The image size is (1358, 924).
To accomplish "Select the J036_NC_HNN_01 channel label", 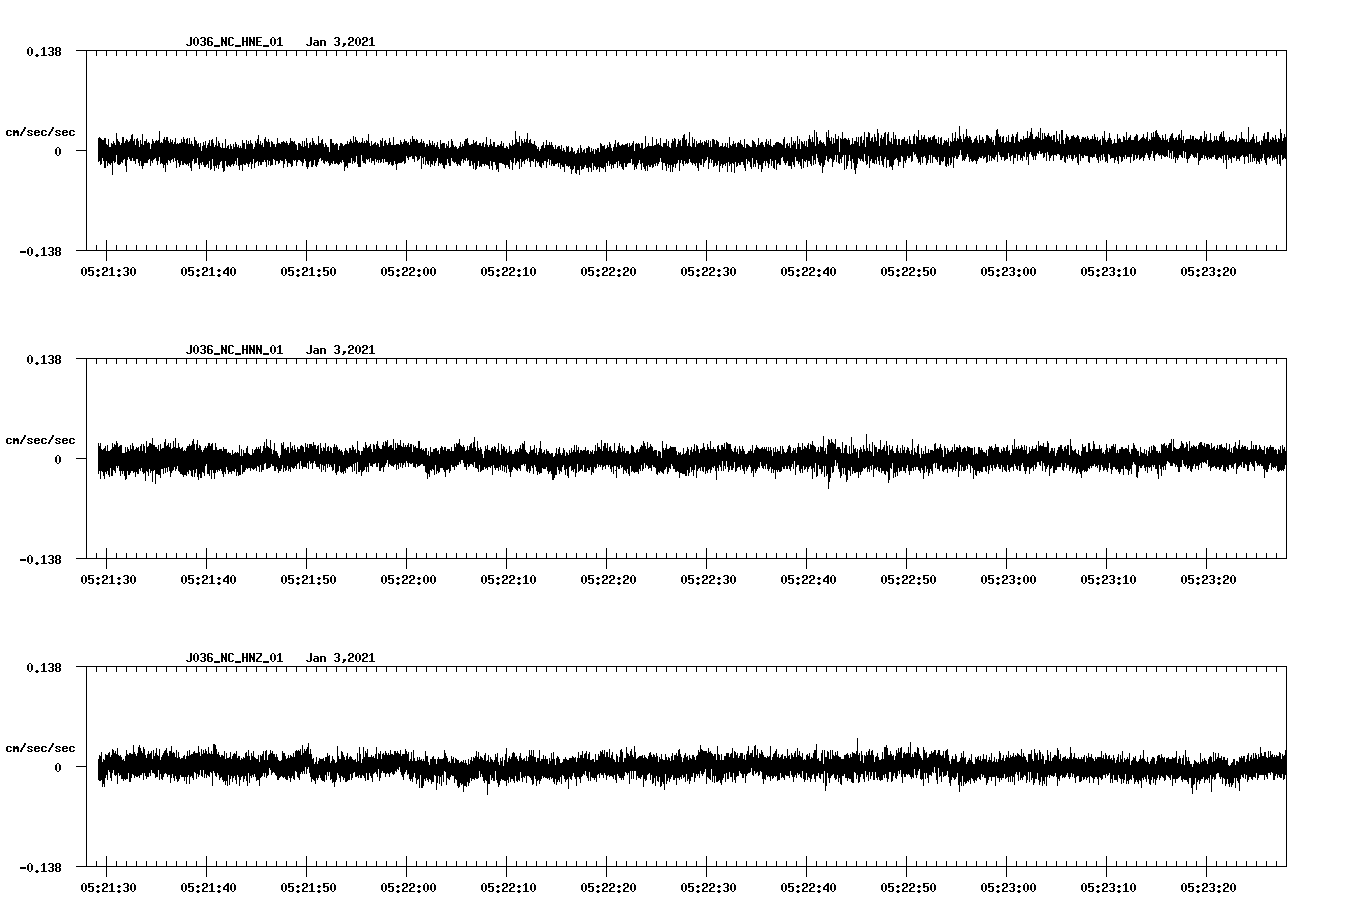I will click(233, 350).
